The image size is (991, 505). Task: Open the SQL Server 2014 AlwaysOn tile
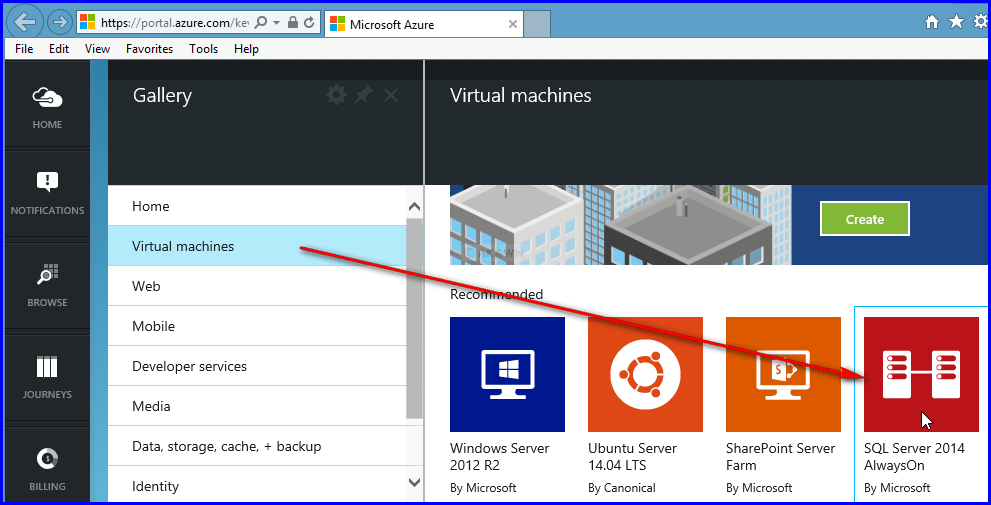(x=921, y=374)
